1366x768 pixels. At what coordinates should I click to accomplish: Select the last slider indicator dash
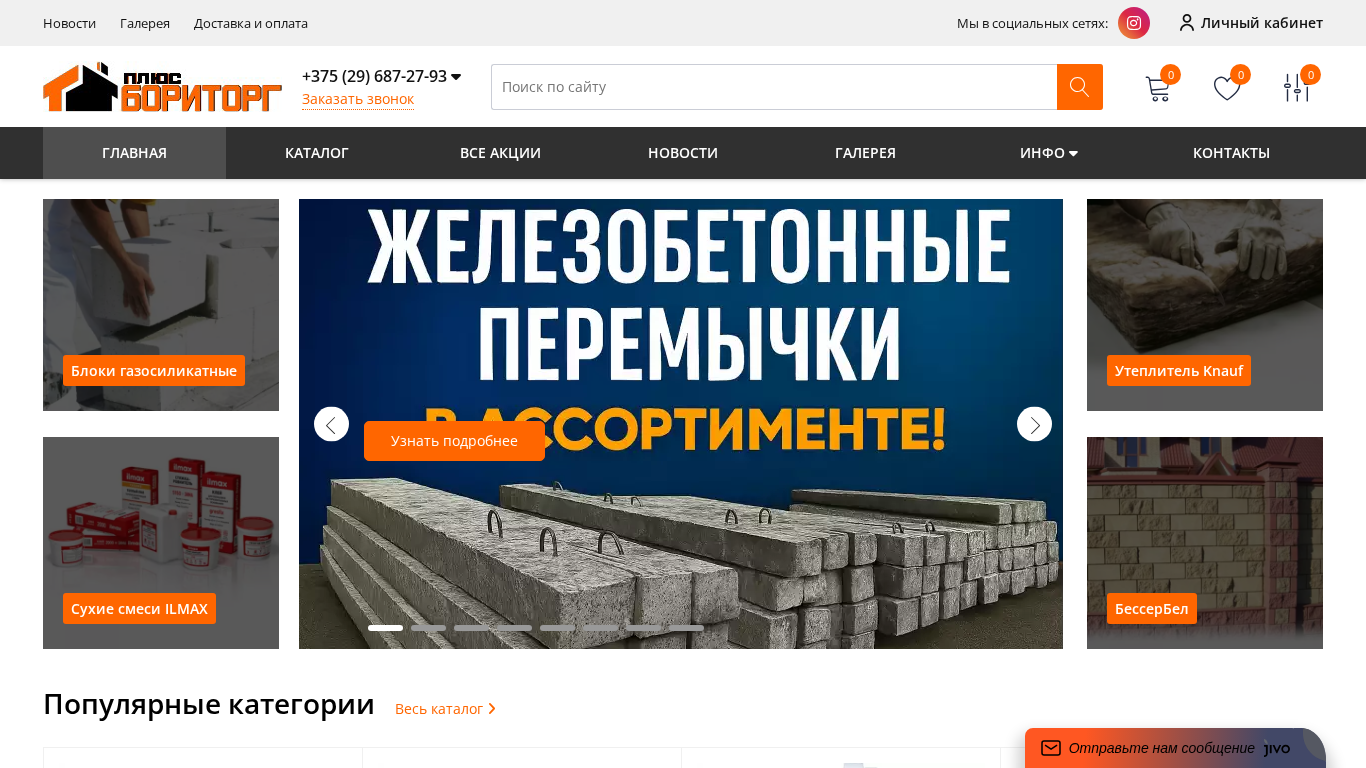pos(686,628)
